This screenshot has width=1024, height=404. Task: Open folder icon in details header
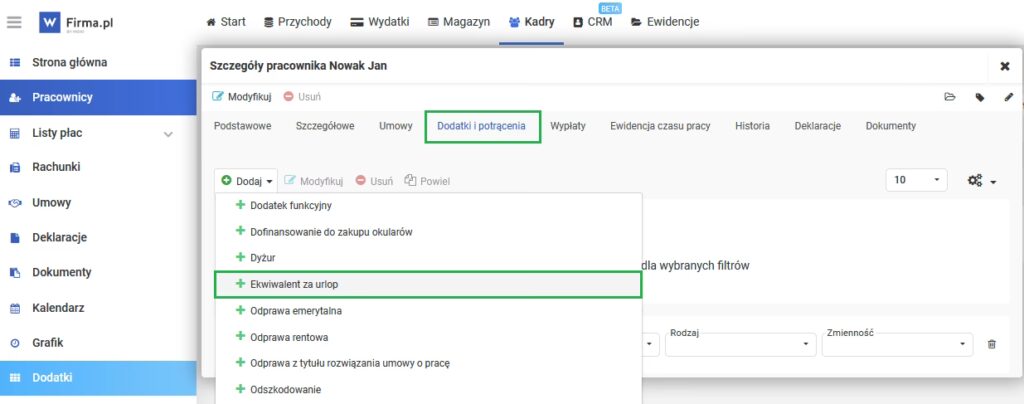[950, 97]
